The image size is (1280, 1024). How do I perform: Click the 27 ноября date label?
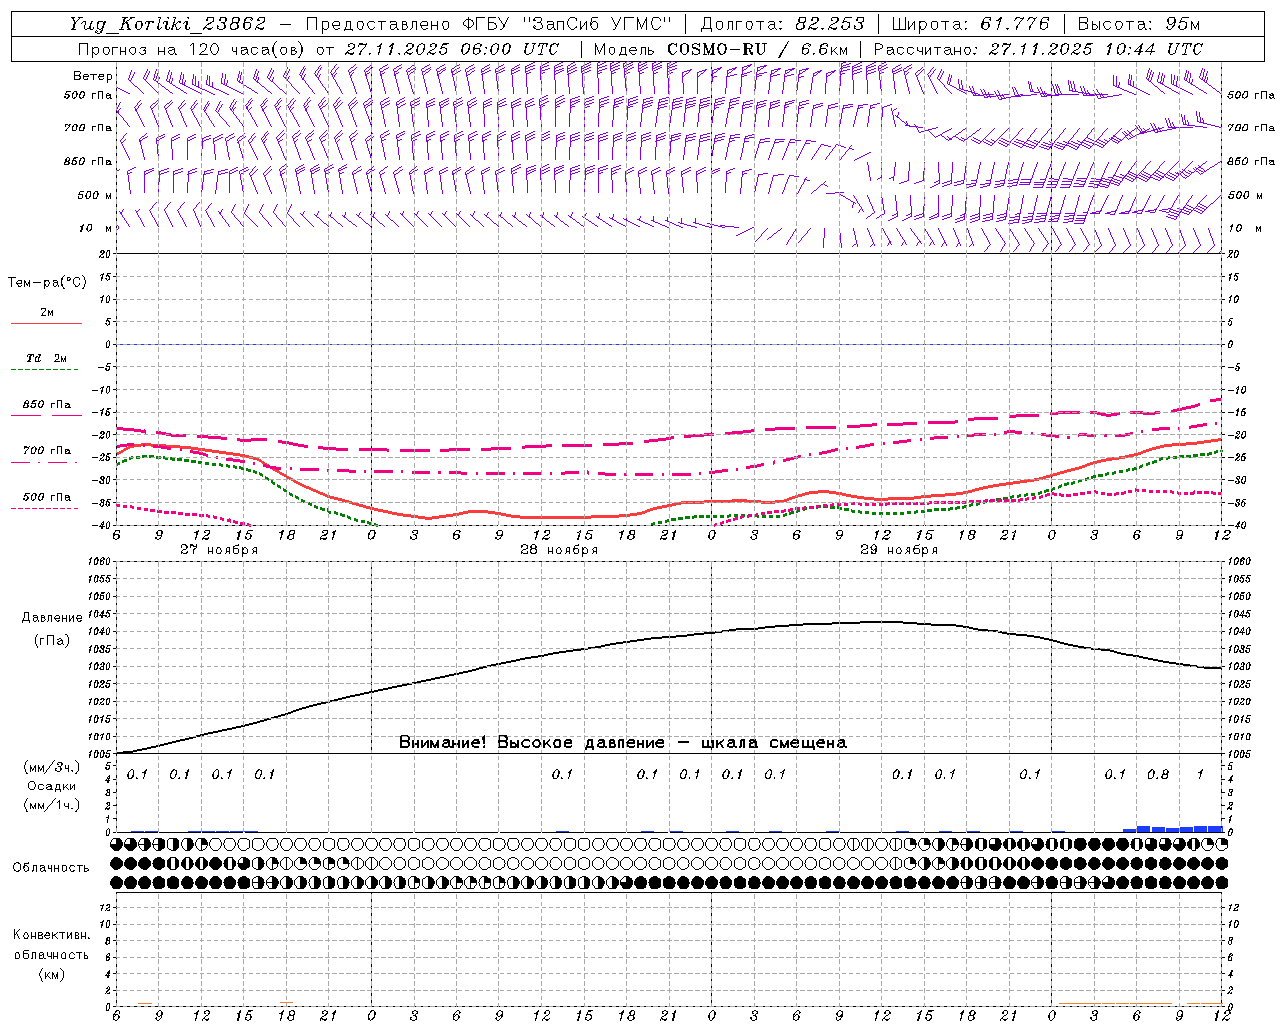pos(219,550)
